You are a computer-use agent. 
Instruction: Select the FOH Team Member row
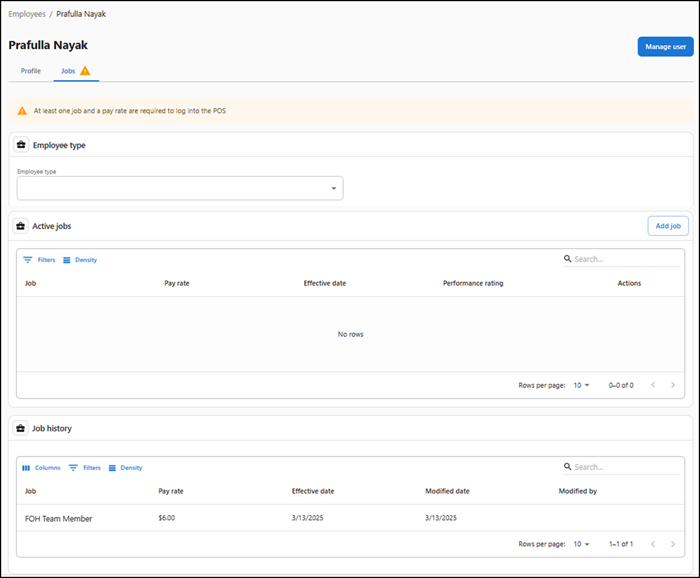[x=58, y=518]
